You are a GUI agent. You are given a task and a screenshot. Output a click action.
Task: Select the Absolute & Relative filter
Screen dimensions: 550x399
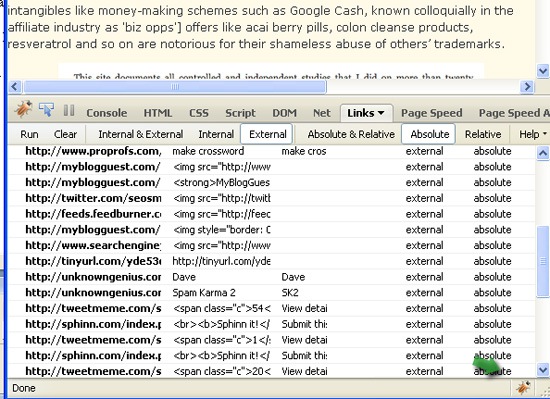click(x=351, y=134)
